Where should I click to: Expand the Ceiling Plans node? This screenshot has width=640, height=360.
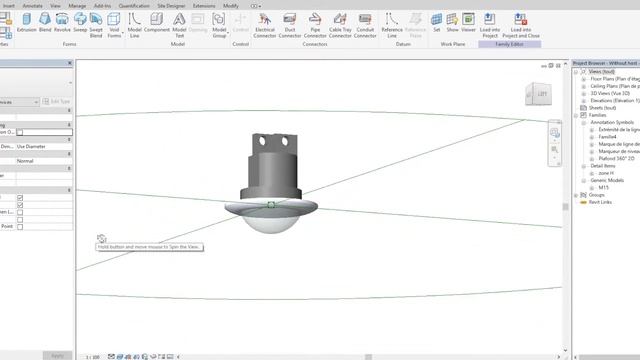pos(584,86)
